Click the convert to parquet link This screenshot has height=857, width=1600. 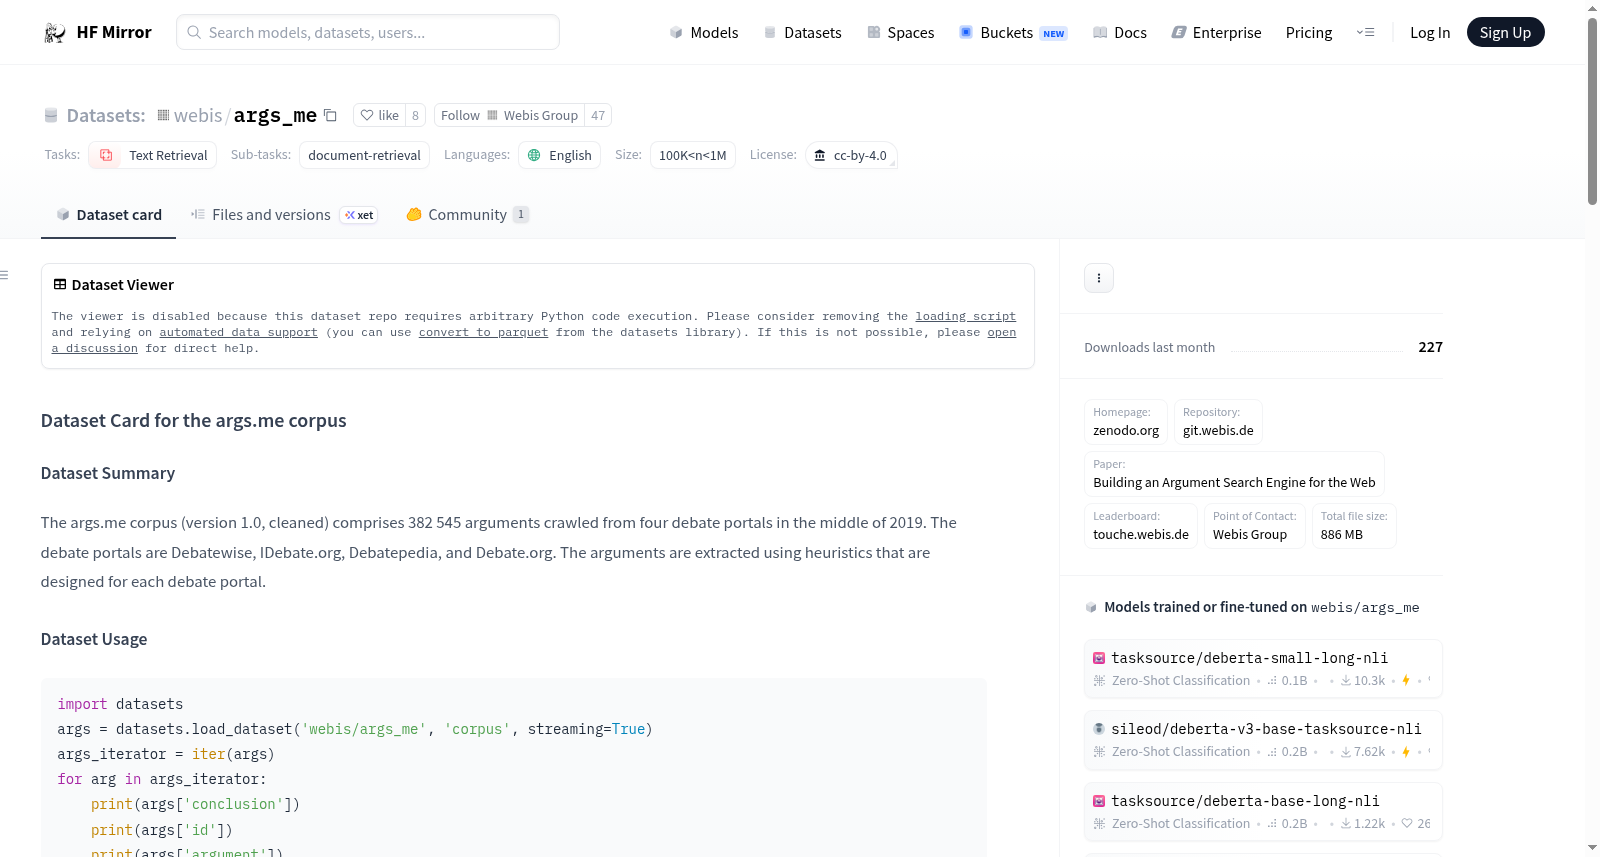[x=483, y=332]
